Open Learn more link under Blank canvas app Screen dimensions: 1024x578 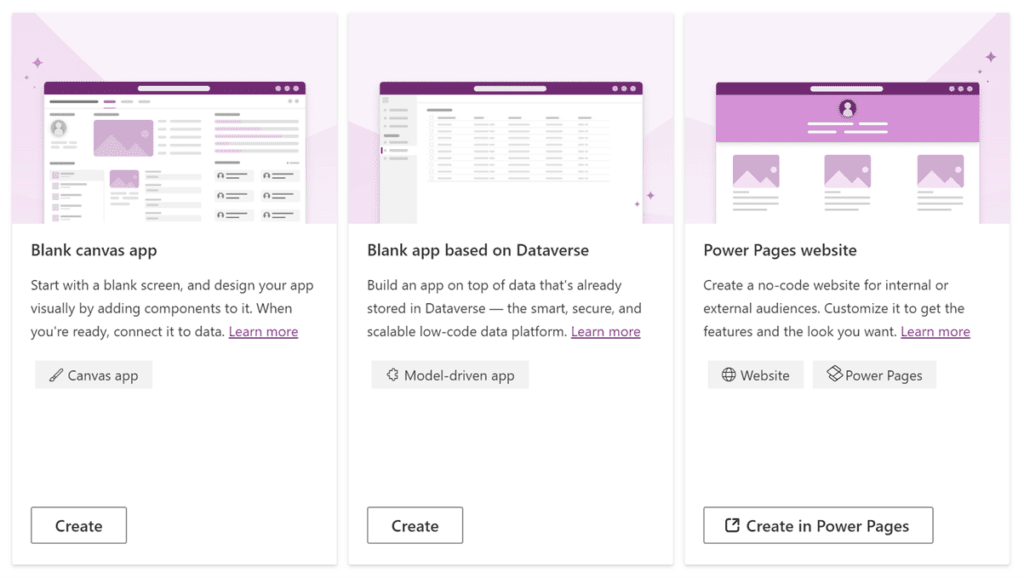click(263, 332)
